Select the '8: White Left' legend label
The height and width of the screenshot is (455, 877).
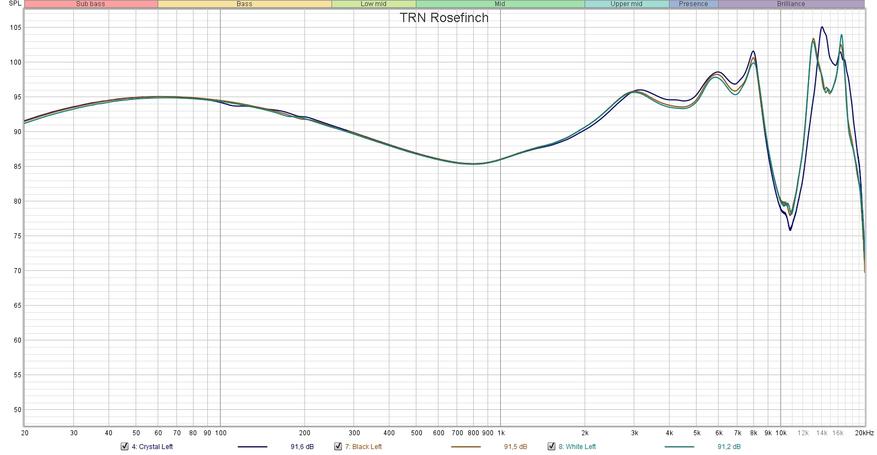pyautogui.click(x=577, y=447)
